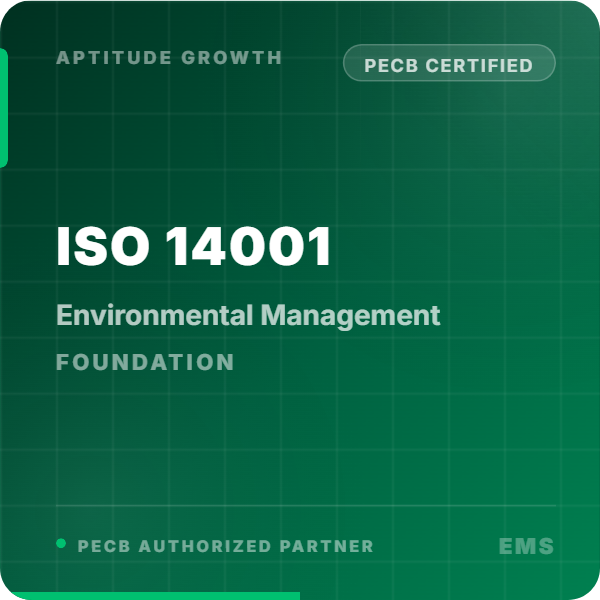
Task: Click the PECB CERTIFIED pill badge
Action: pyautogui.click(x=449, y=65)
